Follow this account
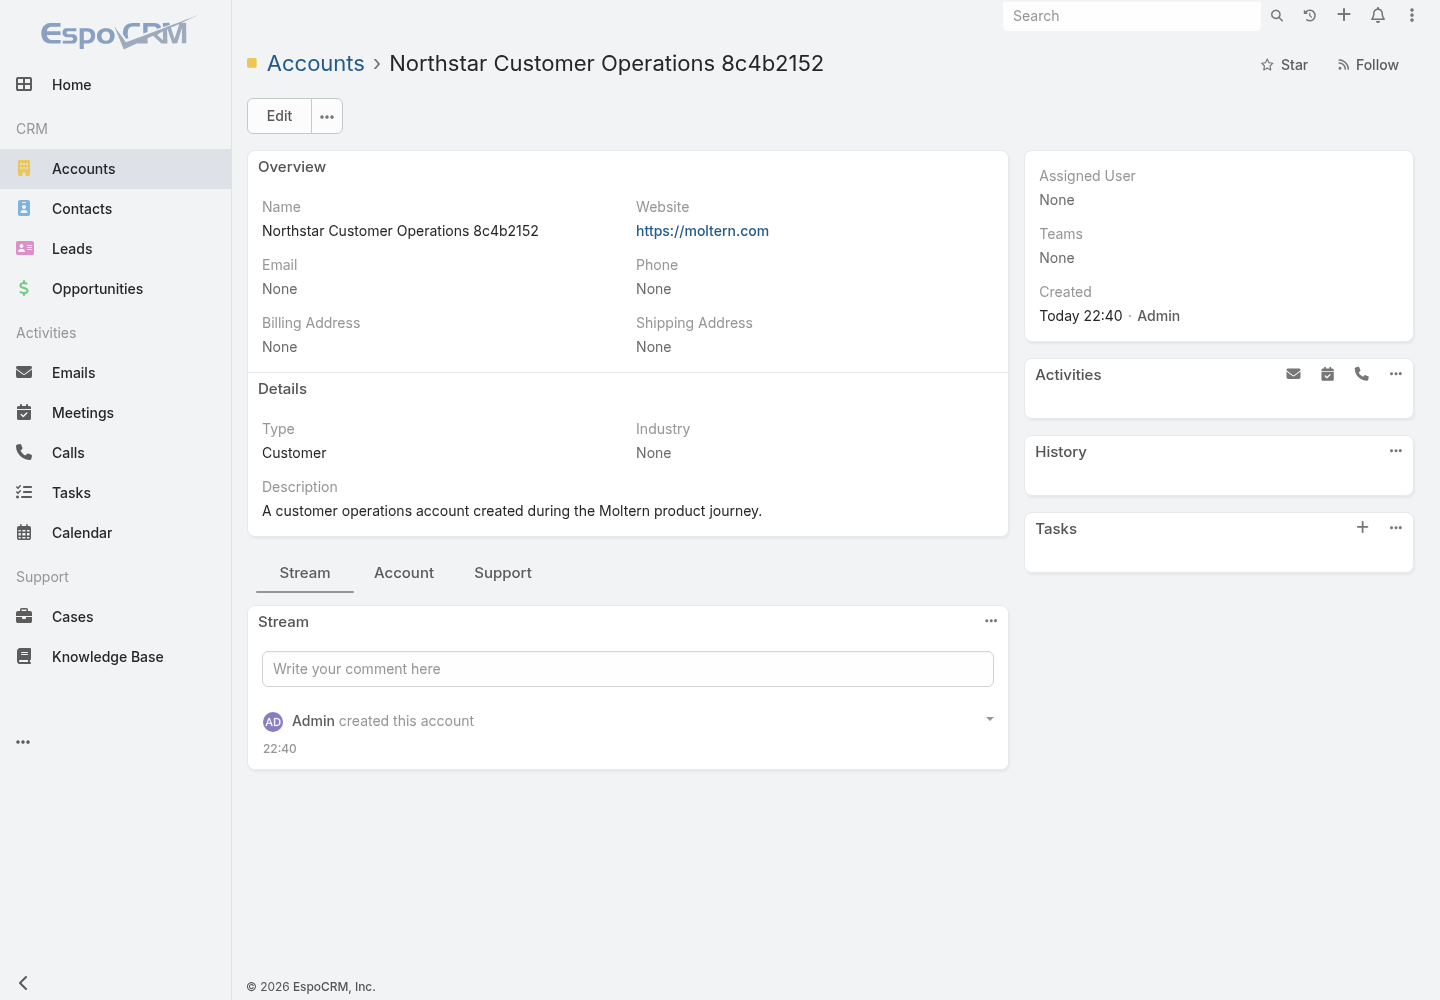Image resolution: width=1440 pixels, height=1000 pixels. [x=1368, y=65]
